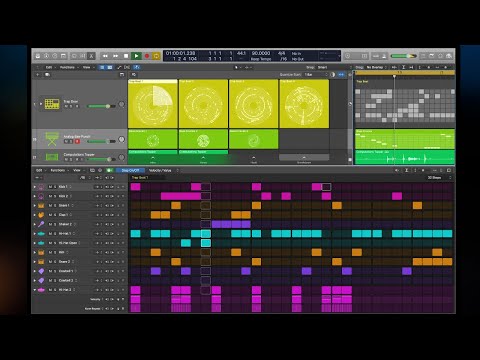Select the Velocity / Value edit mode
This screenshot has height=360, width=480.
pyautogui.click(x=160, y=170)
